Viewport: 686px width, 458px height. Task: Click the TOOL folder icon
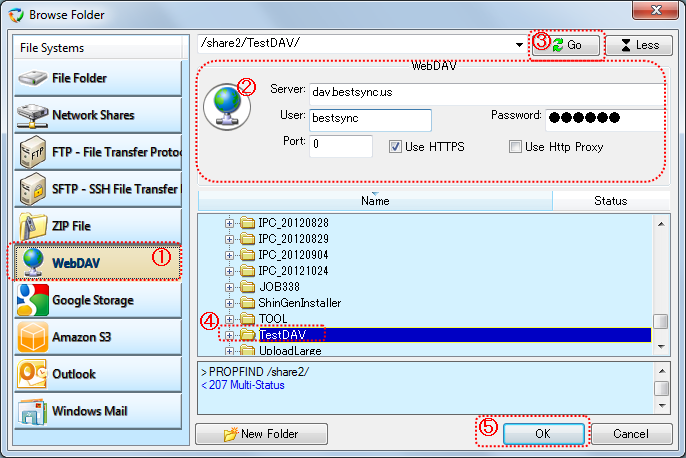coord(248,319)
